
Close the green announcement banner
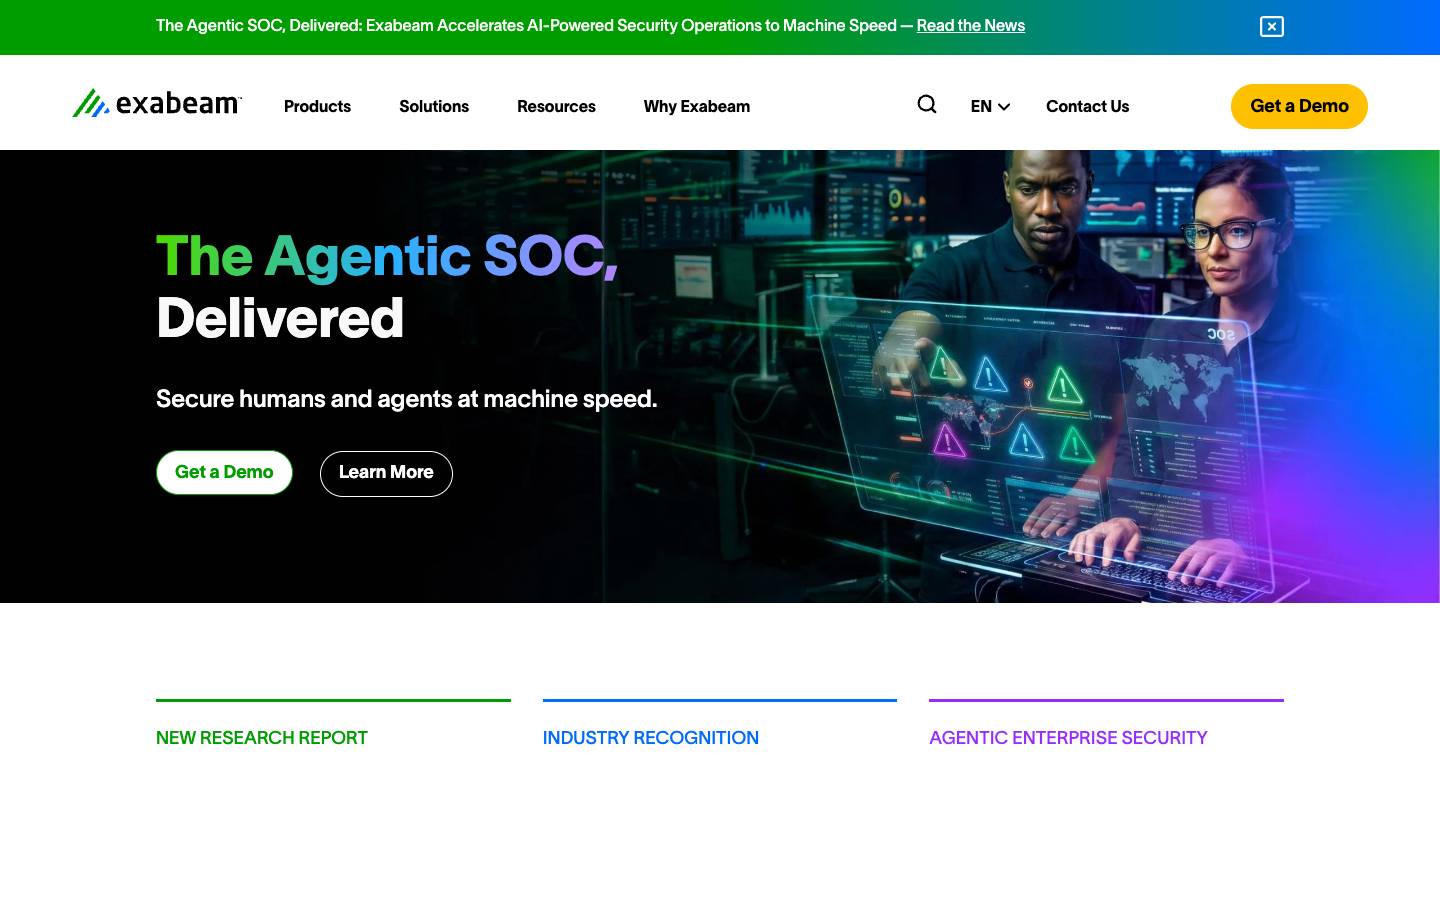pyautogui.click(x=1271, y=27)
